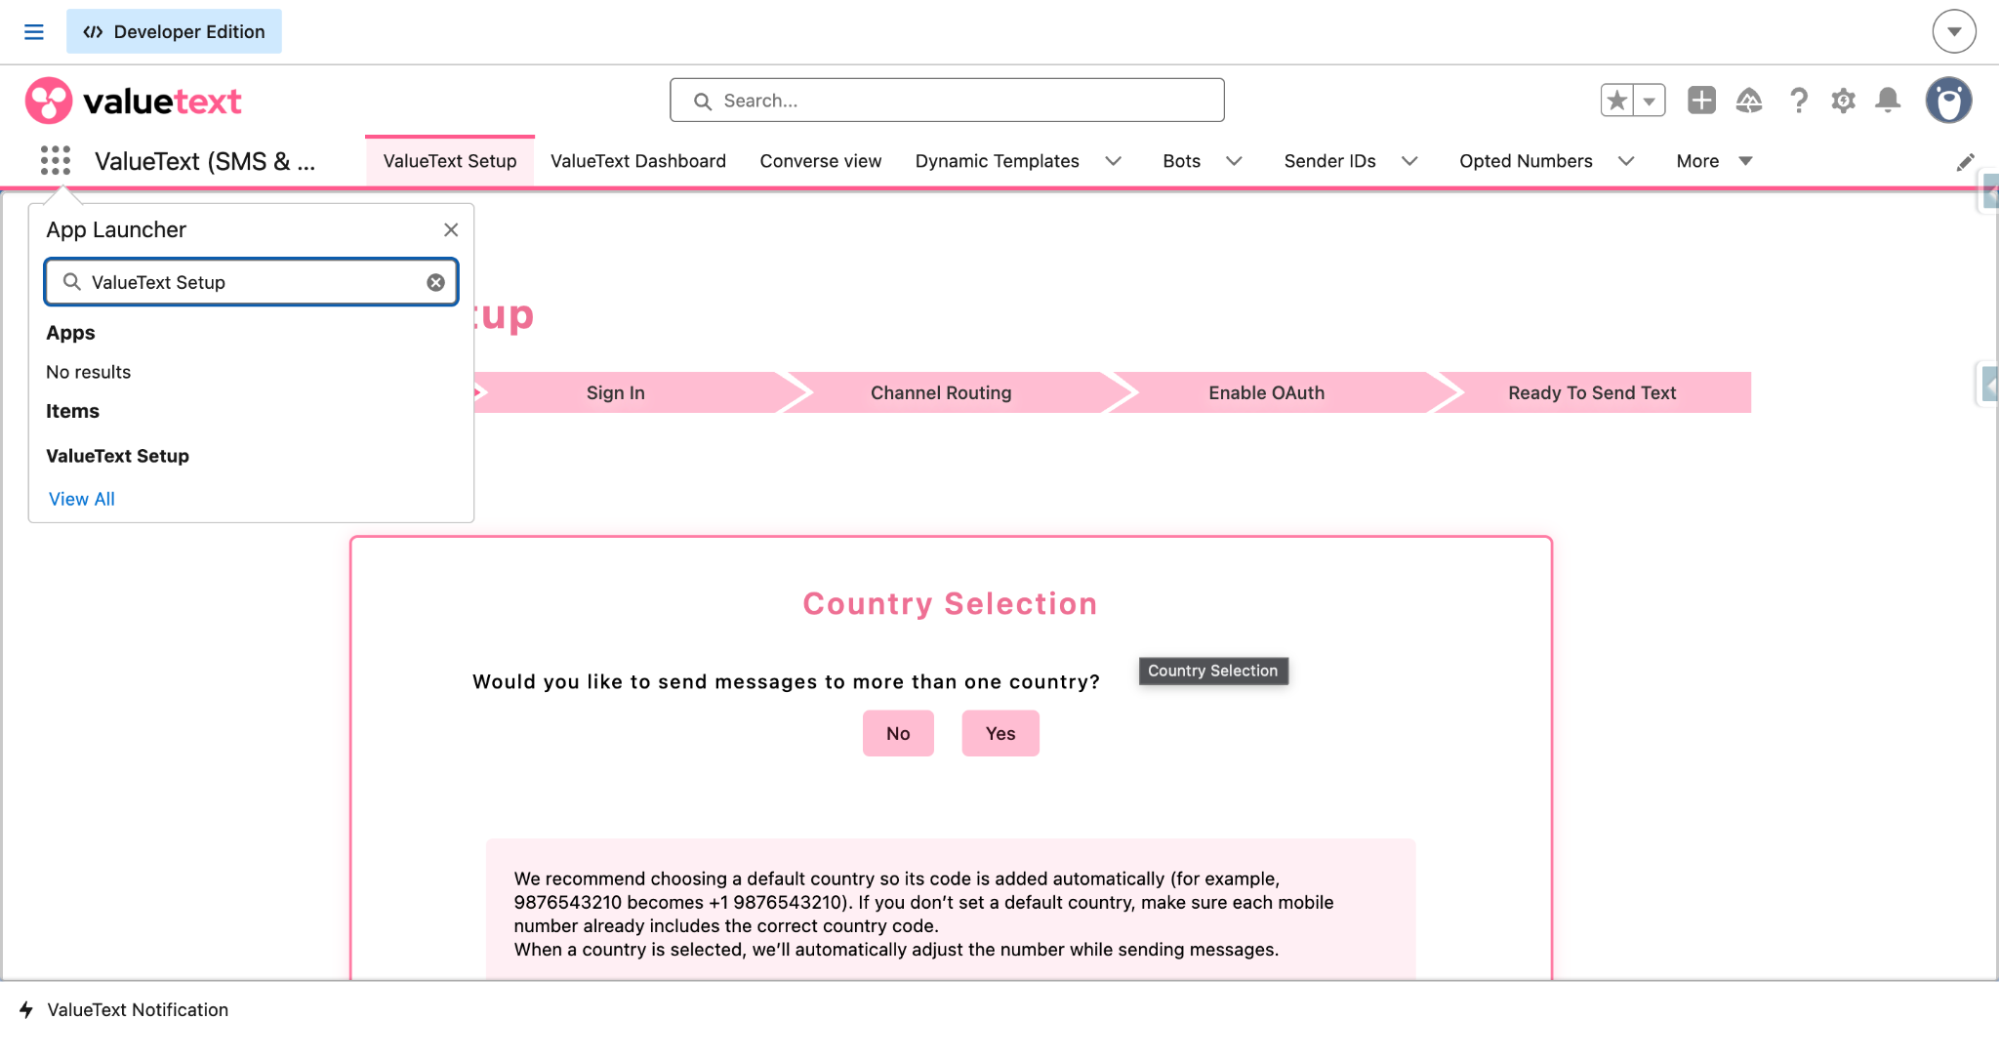Open the Opted Numbers tab
The height and width of the screenshot is (1037, 1999).
pyautogui.click(x=1525, y=161)
